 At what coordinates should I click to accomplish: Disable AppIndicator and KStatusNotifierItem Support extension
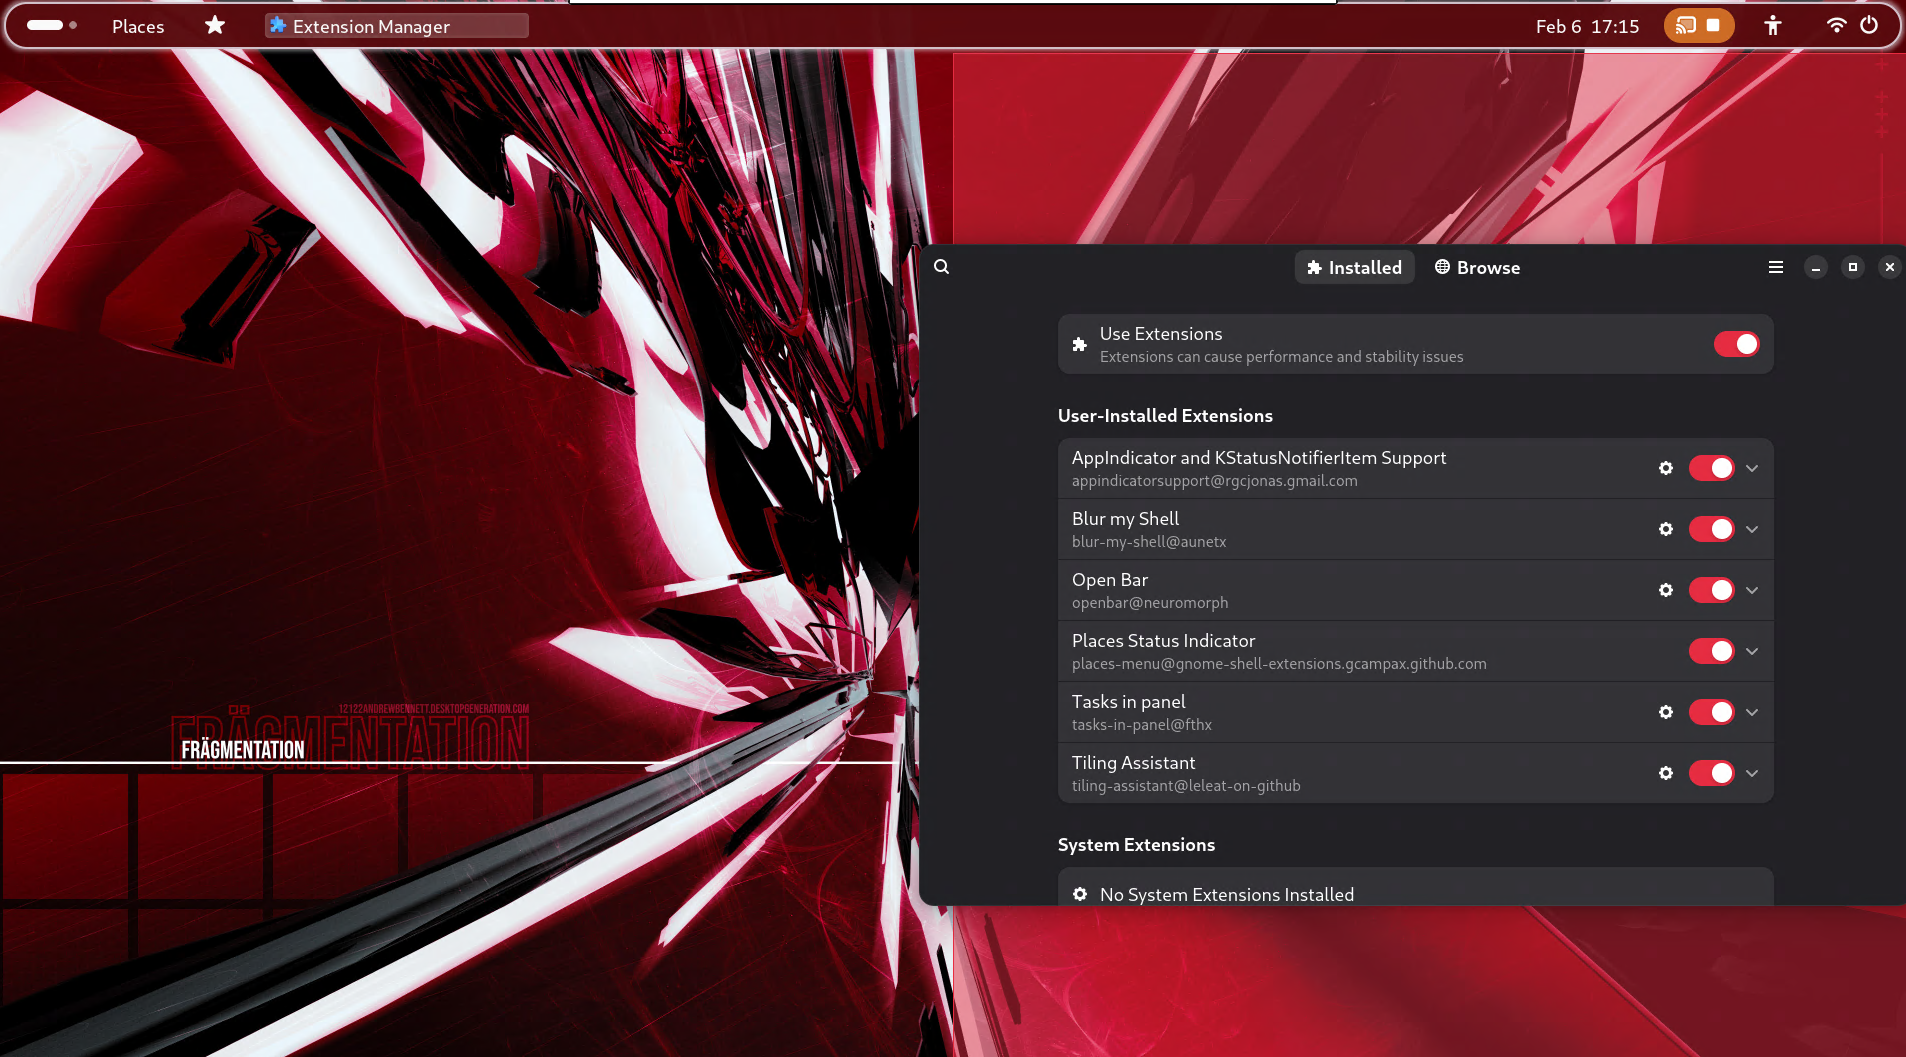pos(1712,468)
